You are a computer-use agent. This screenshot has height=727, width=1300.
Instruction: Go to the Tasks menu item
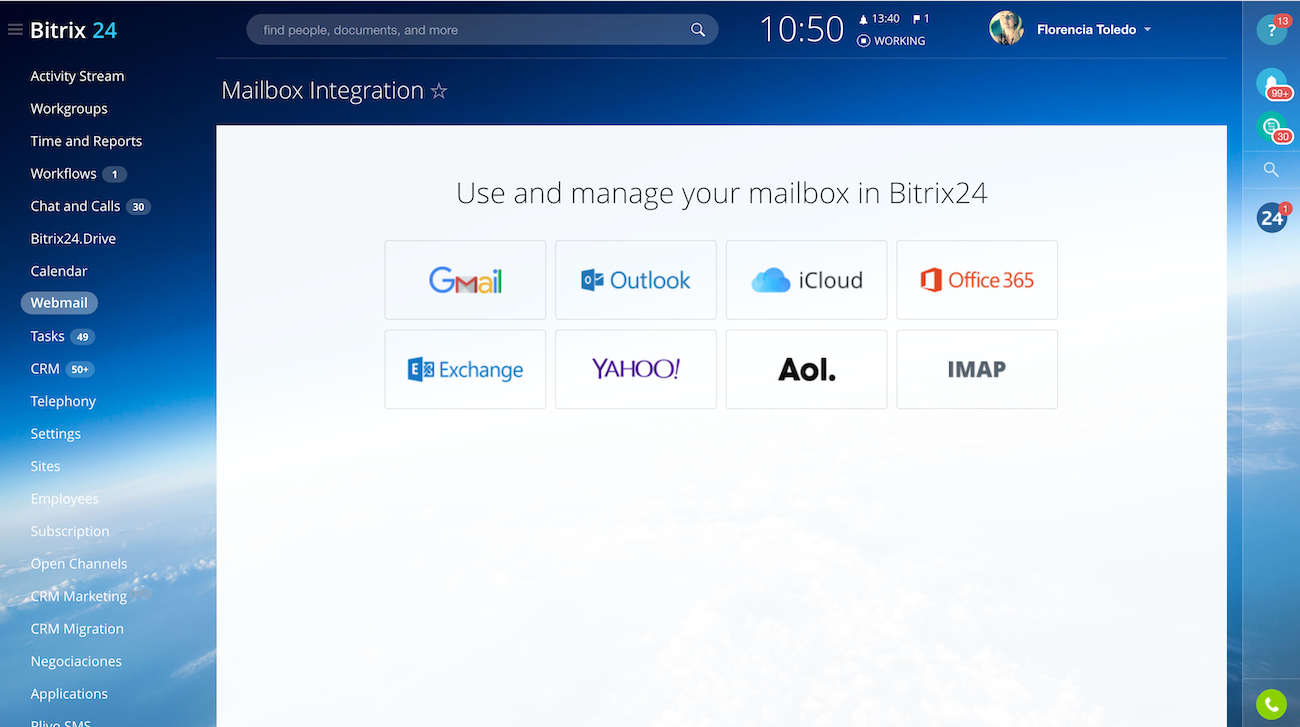[x=47, y=336]
